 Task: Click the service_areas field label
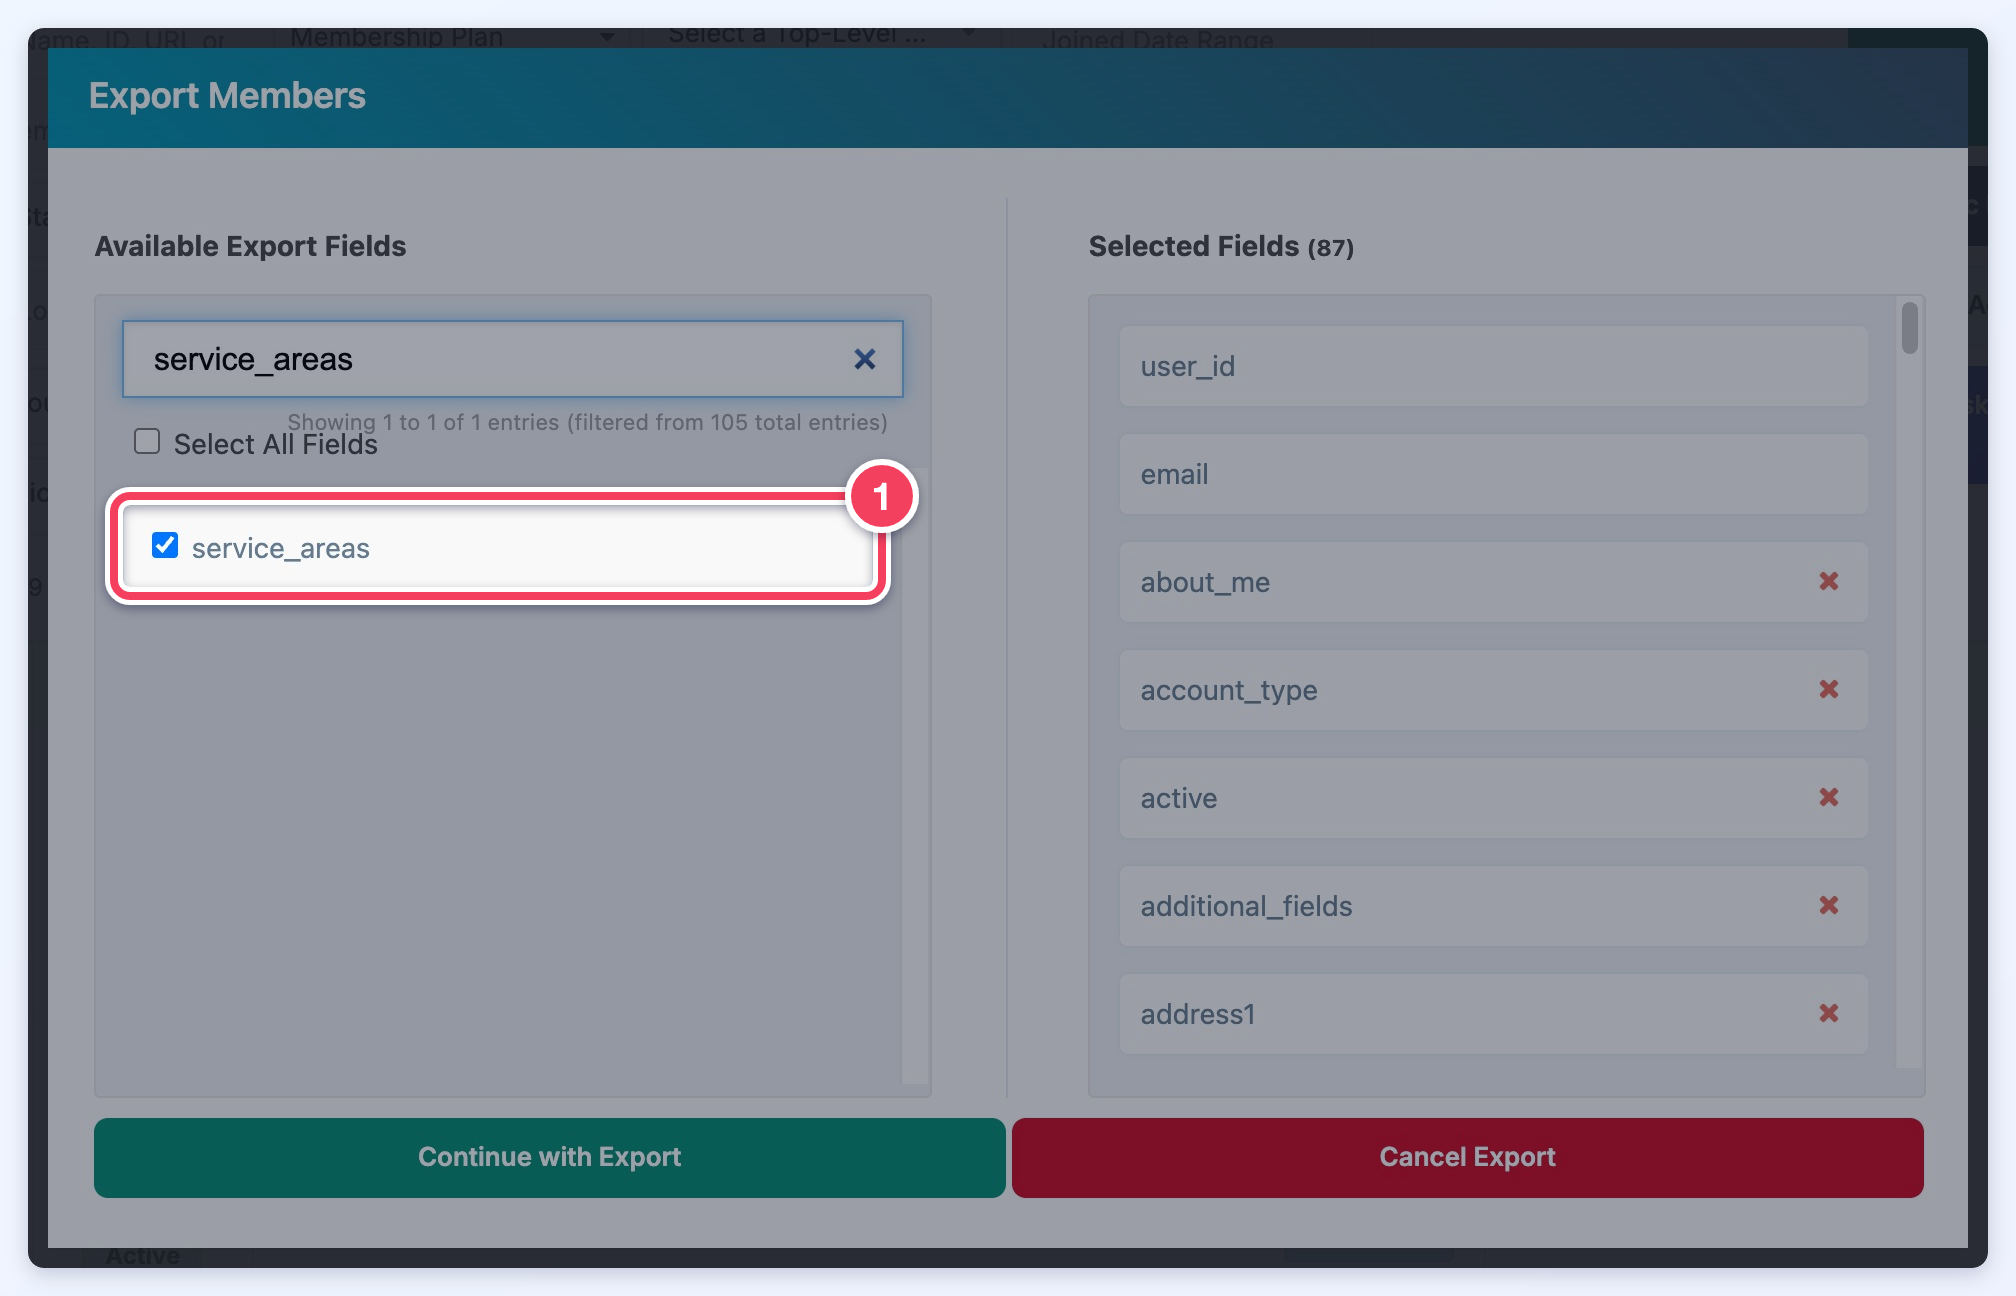click(281, 549)
